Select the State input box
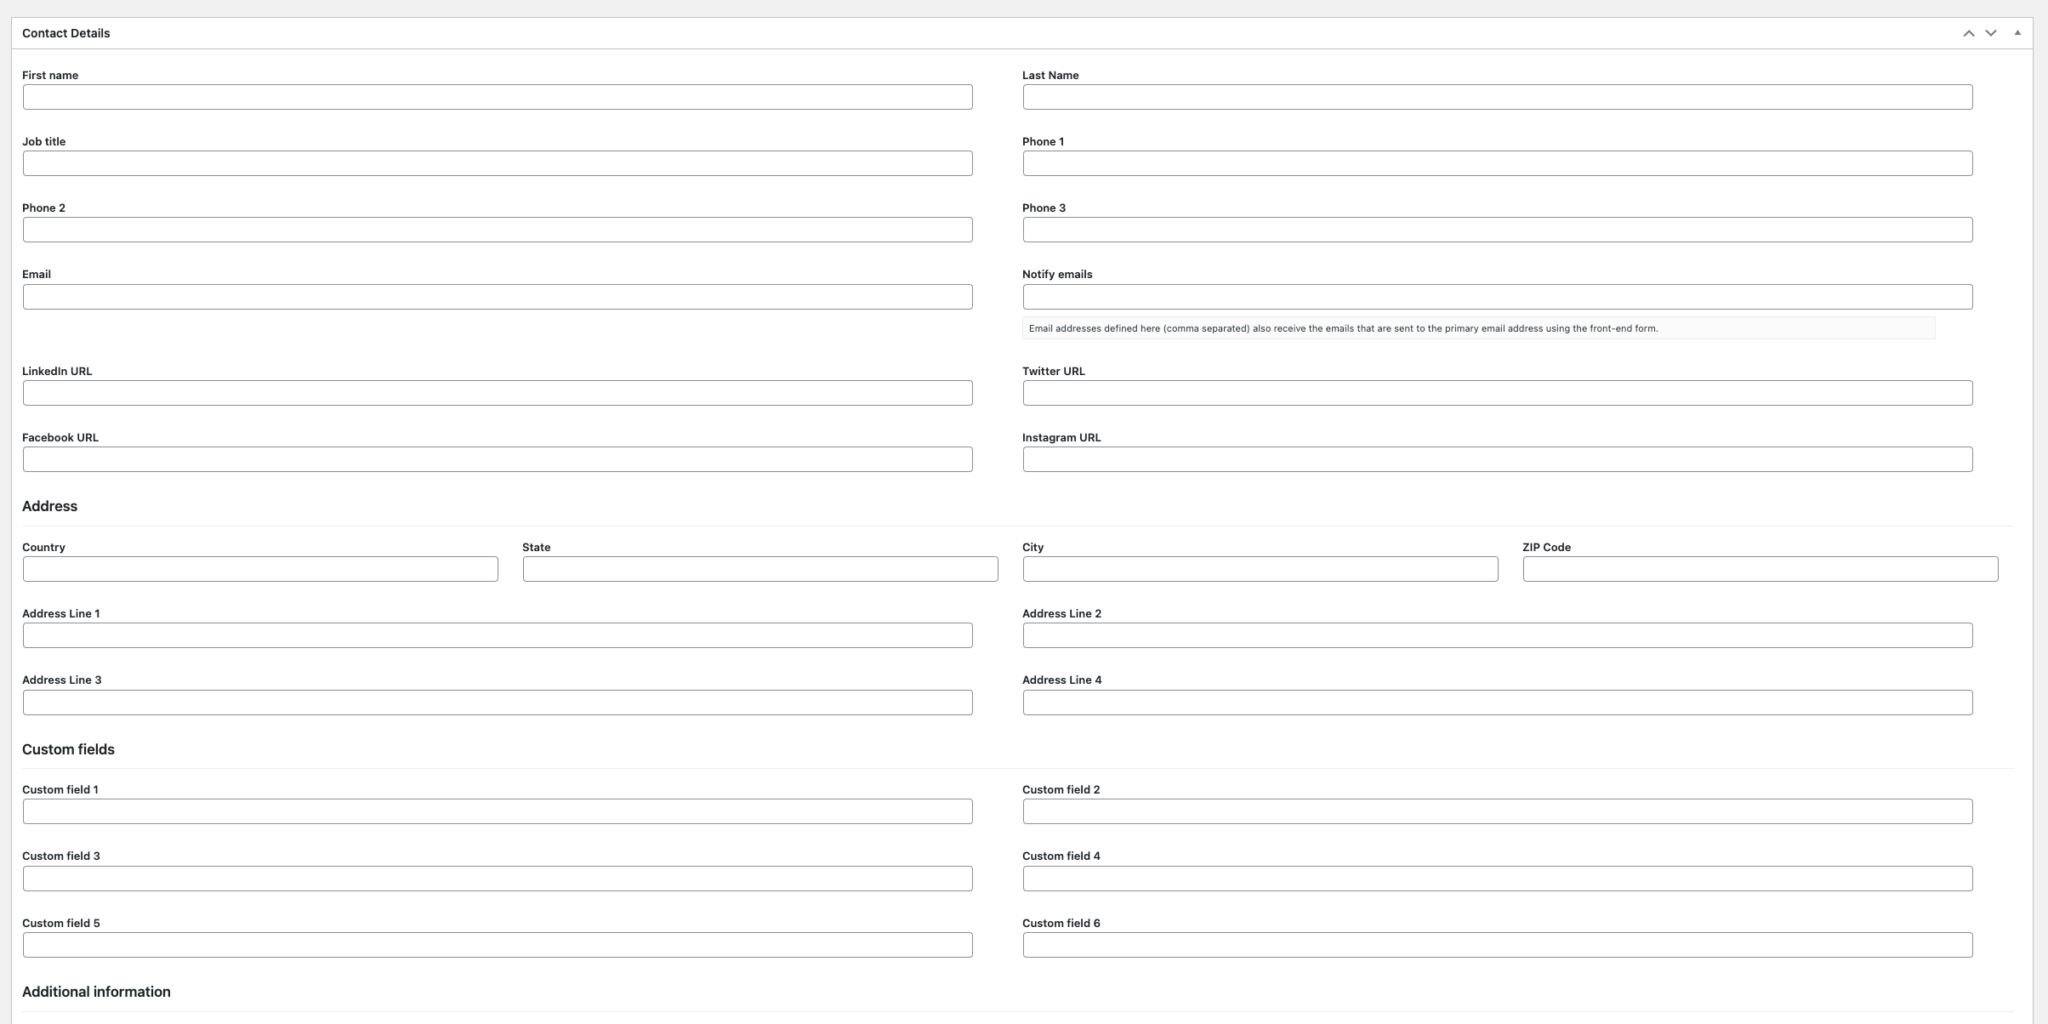This screenshot has width=2048, height=1024. (758, 569)
